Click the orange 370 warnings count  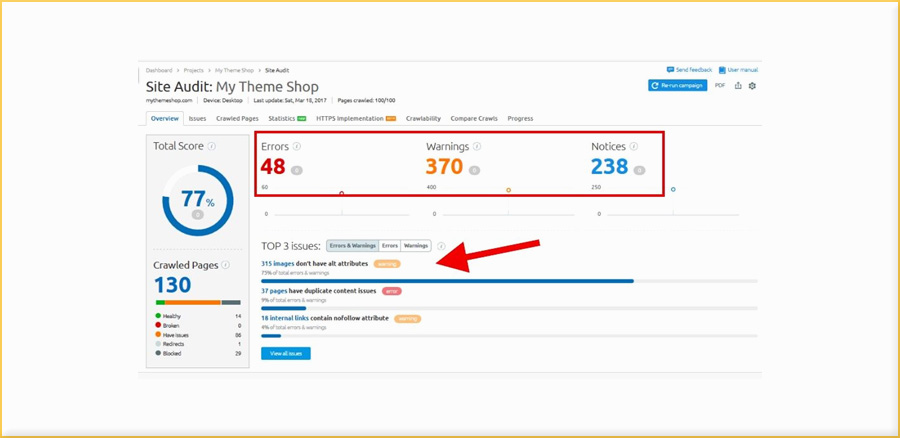pos(444,166)
